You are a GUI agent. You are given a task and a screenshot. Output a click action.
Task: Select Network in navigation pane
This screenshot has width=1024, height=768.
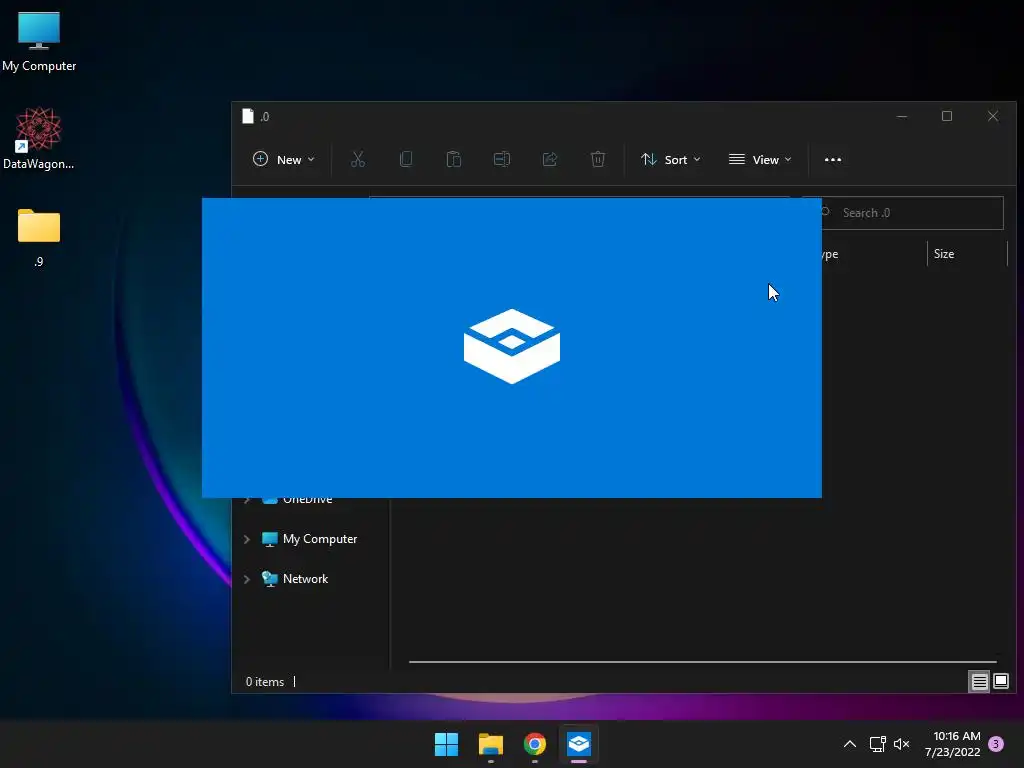pos(295,579)
